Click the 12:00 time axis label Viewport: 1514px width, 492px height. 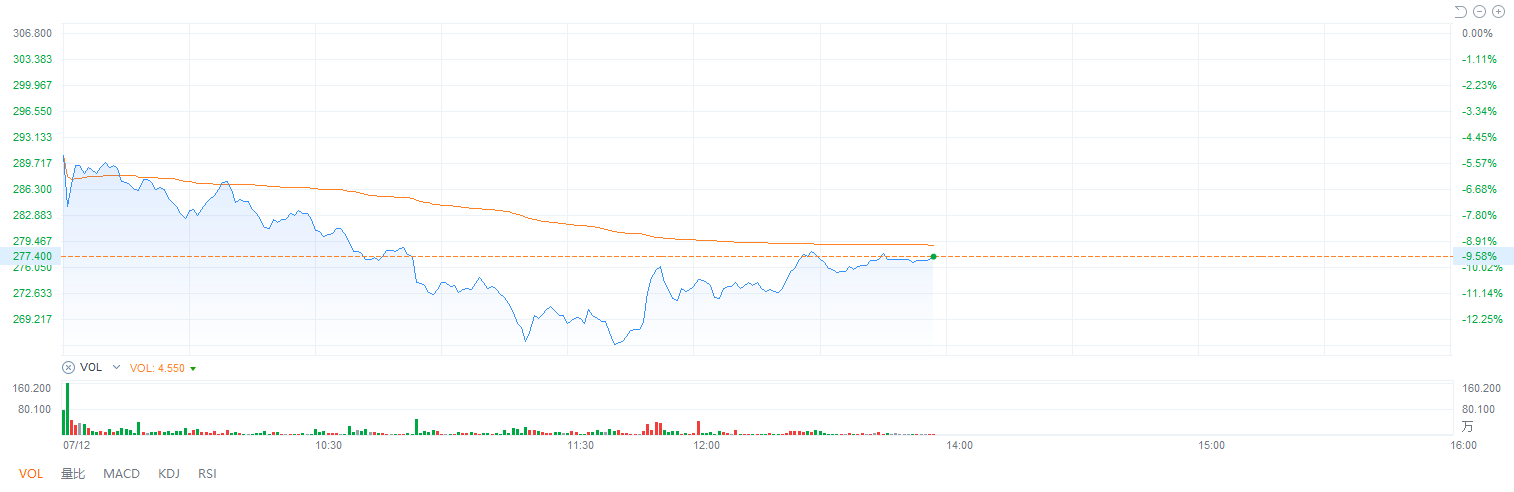(x=707, y=445)
